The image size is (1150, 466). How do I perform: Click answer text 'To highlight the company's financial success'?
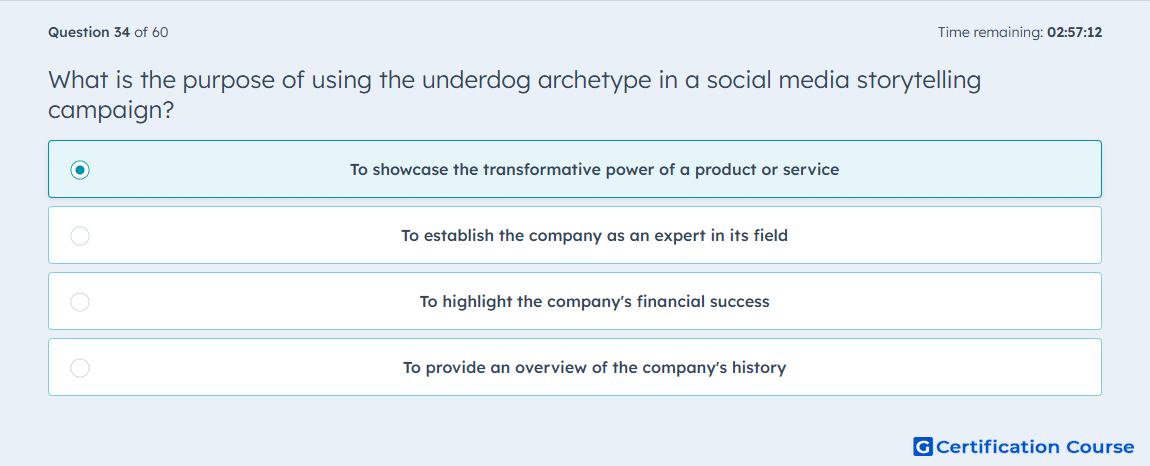pos(594,302)
